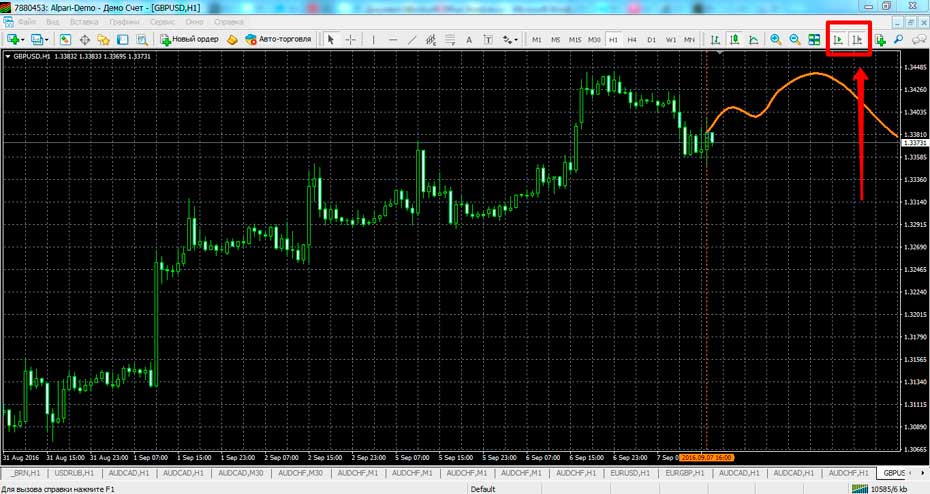Click the Zoom Out magnifier icon
Screen dimensions: 930x494
794,40
